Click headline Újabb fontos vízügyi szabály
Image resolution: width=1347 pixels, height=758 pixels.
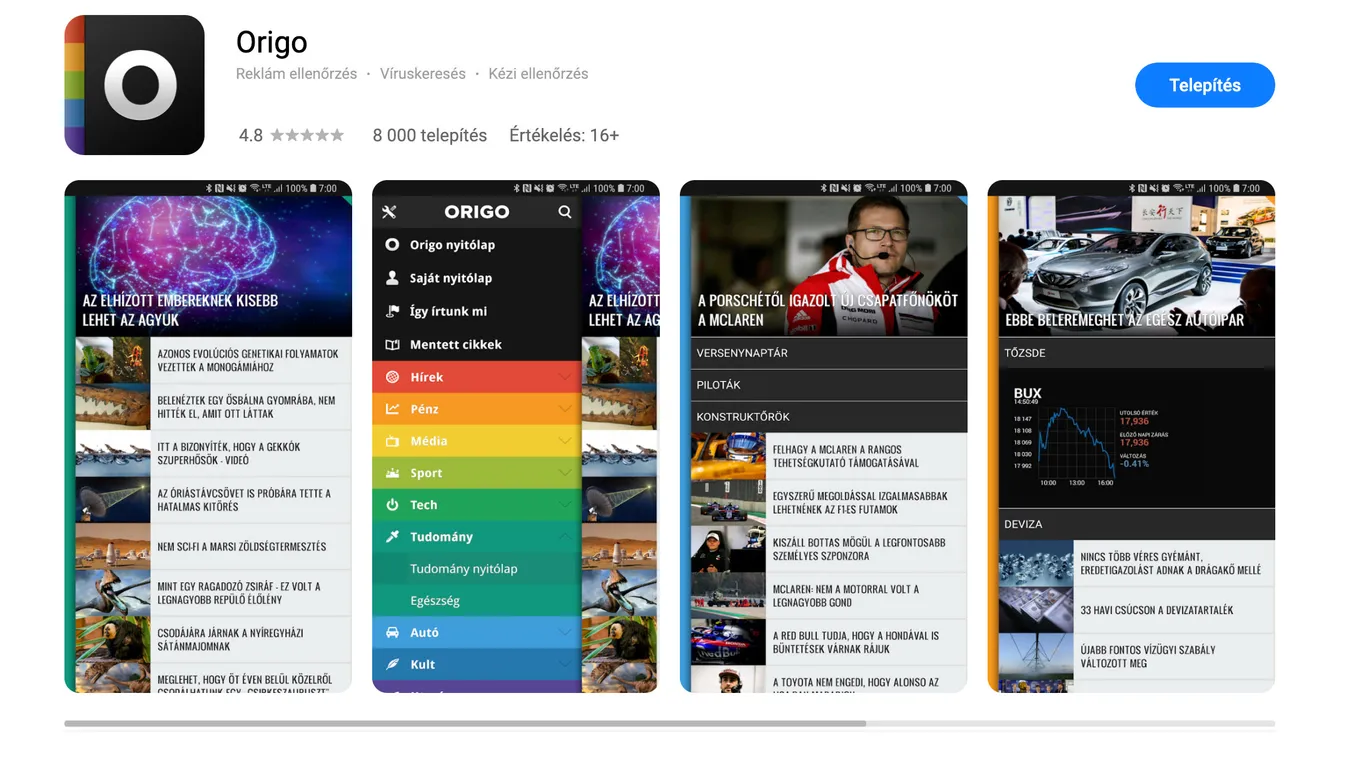pyautogui.click(x=1148, y=656)
